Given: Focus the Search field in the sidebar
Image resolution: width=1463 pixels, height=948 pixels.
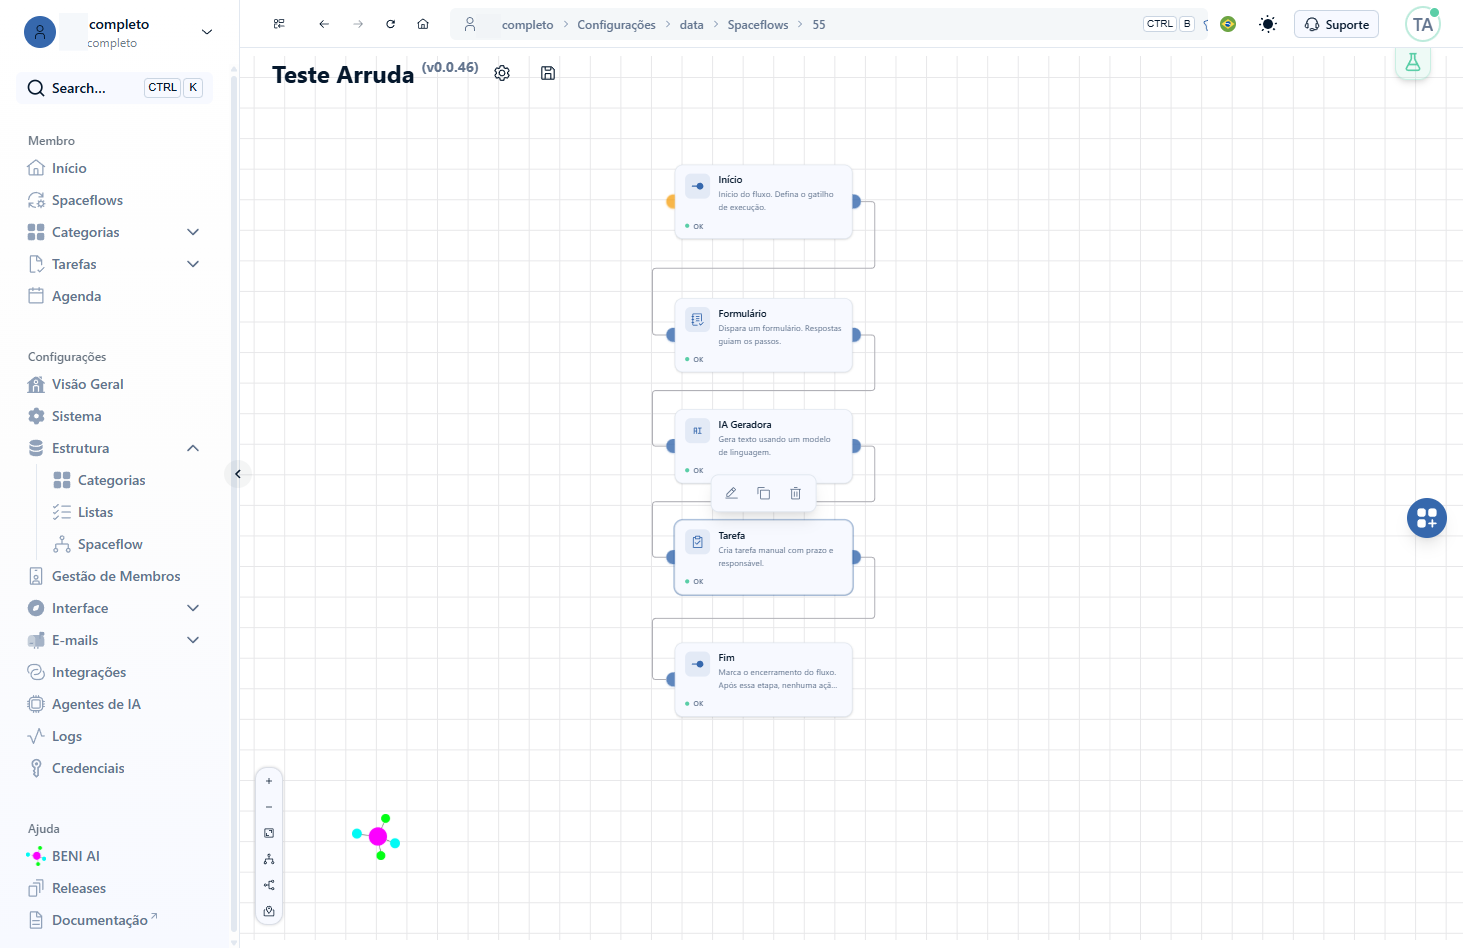Looking at the screenshot, I should pos(115,88).
